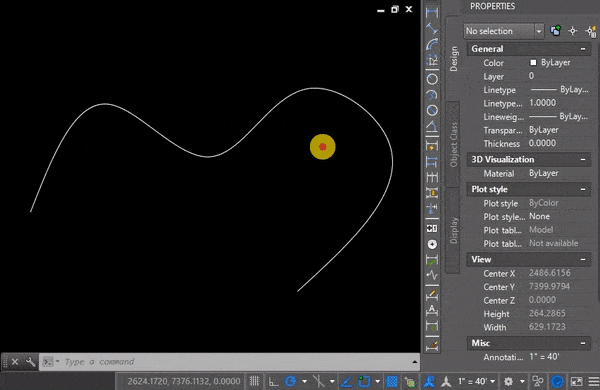Switch to the Object Class tab
The width and height of the screenshot is (600, 390).
coord(454,144)
